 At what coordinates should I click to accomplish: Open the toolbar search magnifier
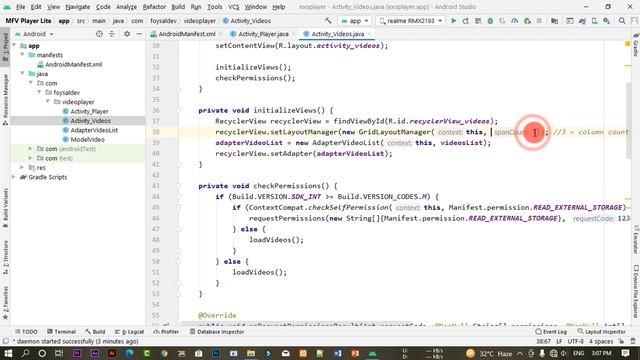(x=622, y=20)
